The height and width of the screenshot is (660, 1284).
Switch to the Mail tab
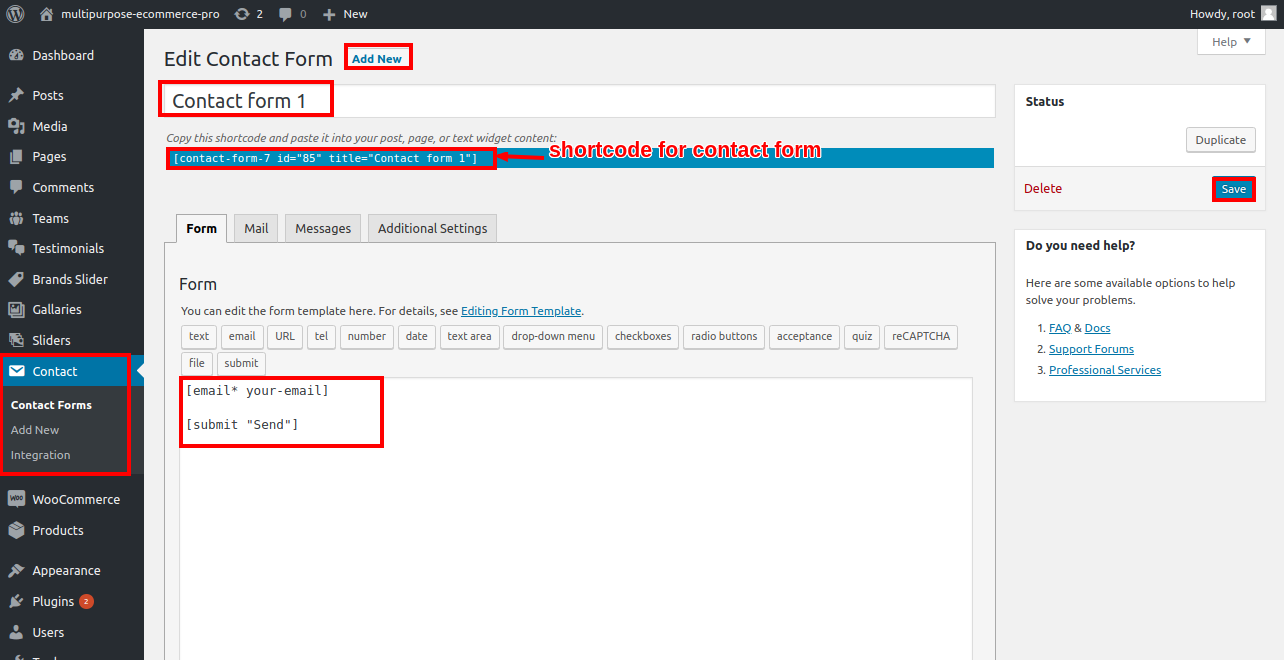click(256, 228)
